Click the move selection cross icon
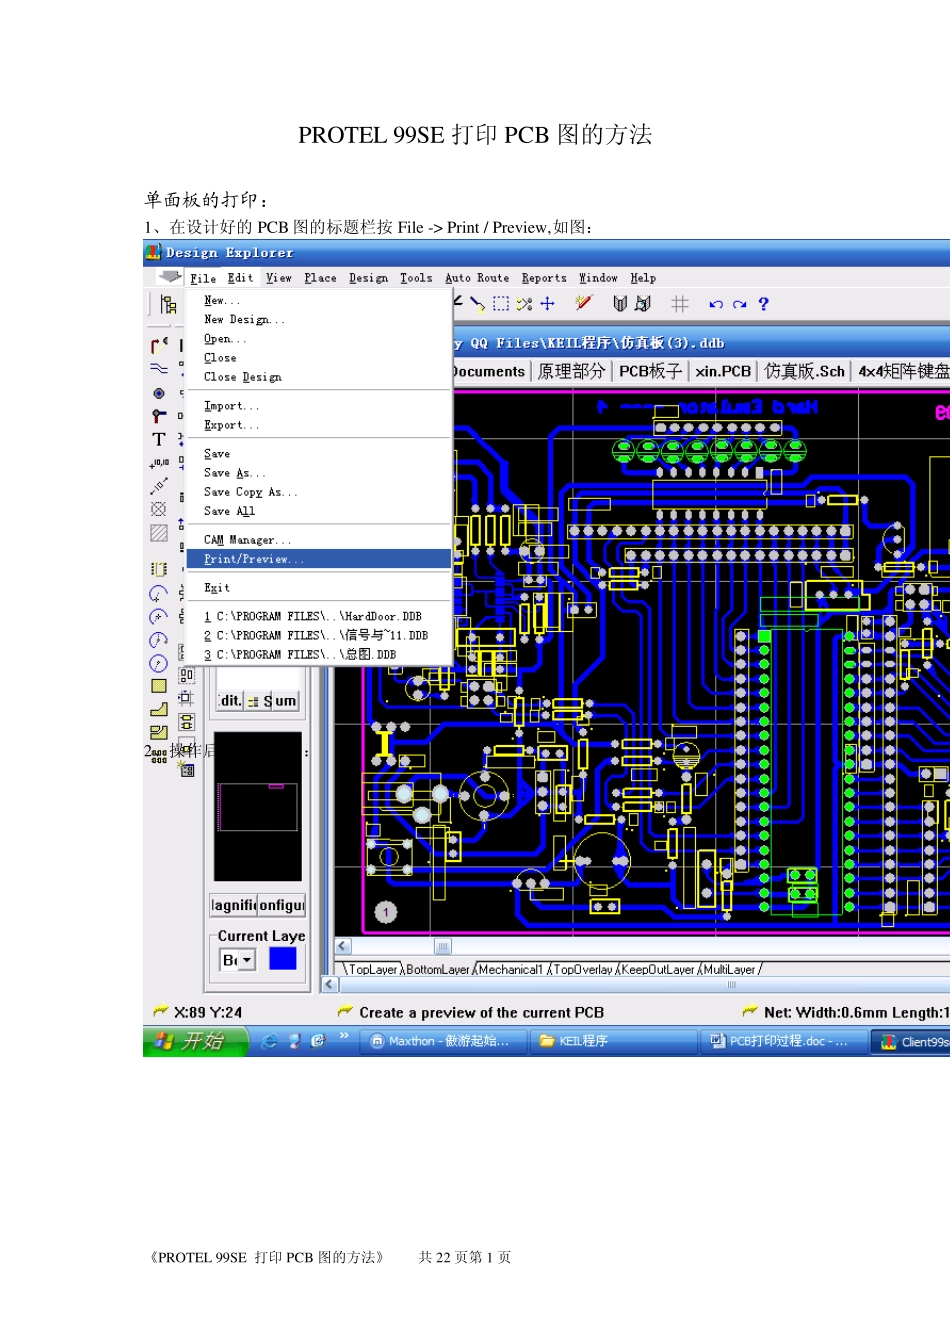The image size is (950, 1344). coord(547,304)
